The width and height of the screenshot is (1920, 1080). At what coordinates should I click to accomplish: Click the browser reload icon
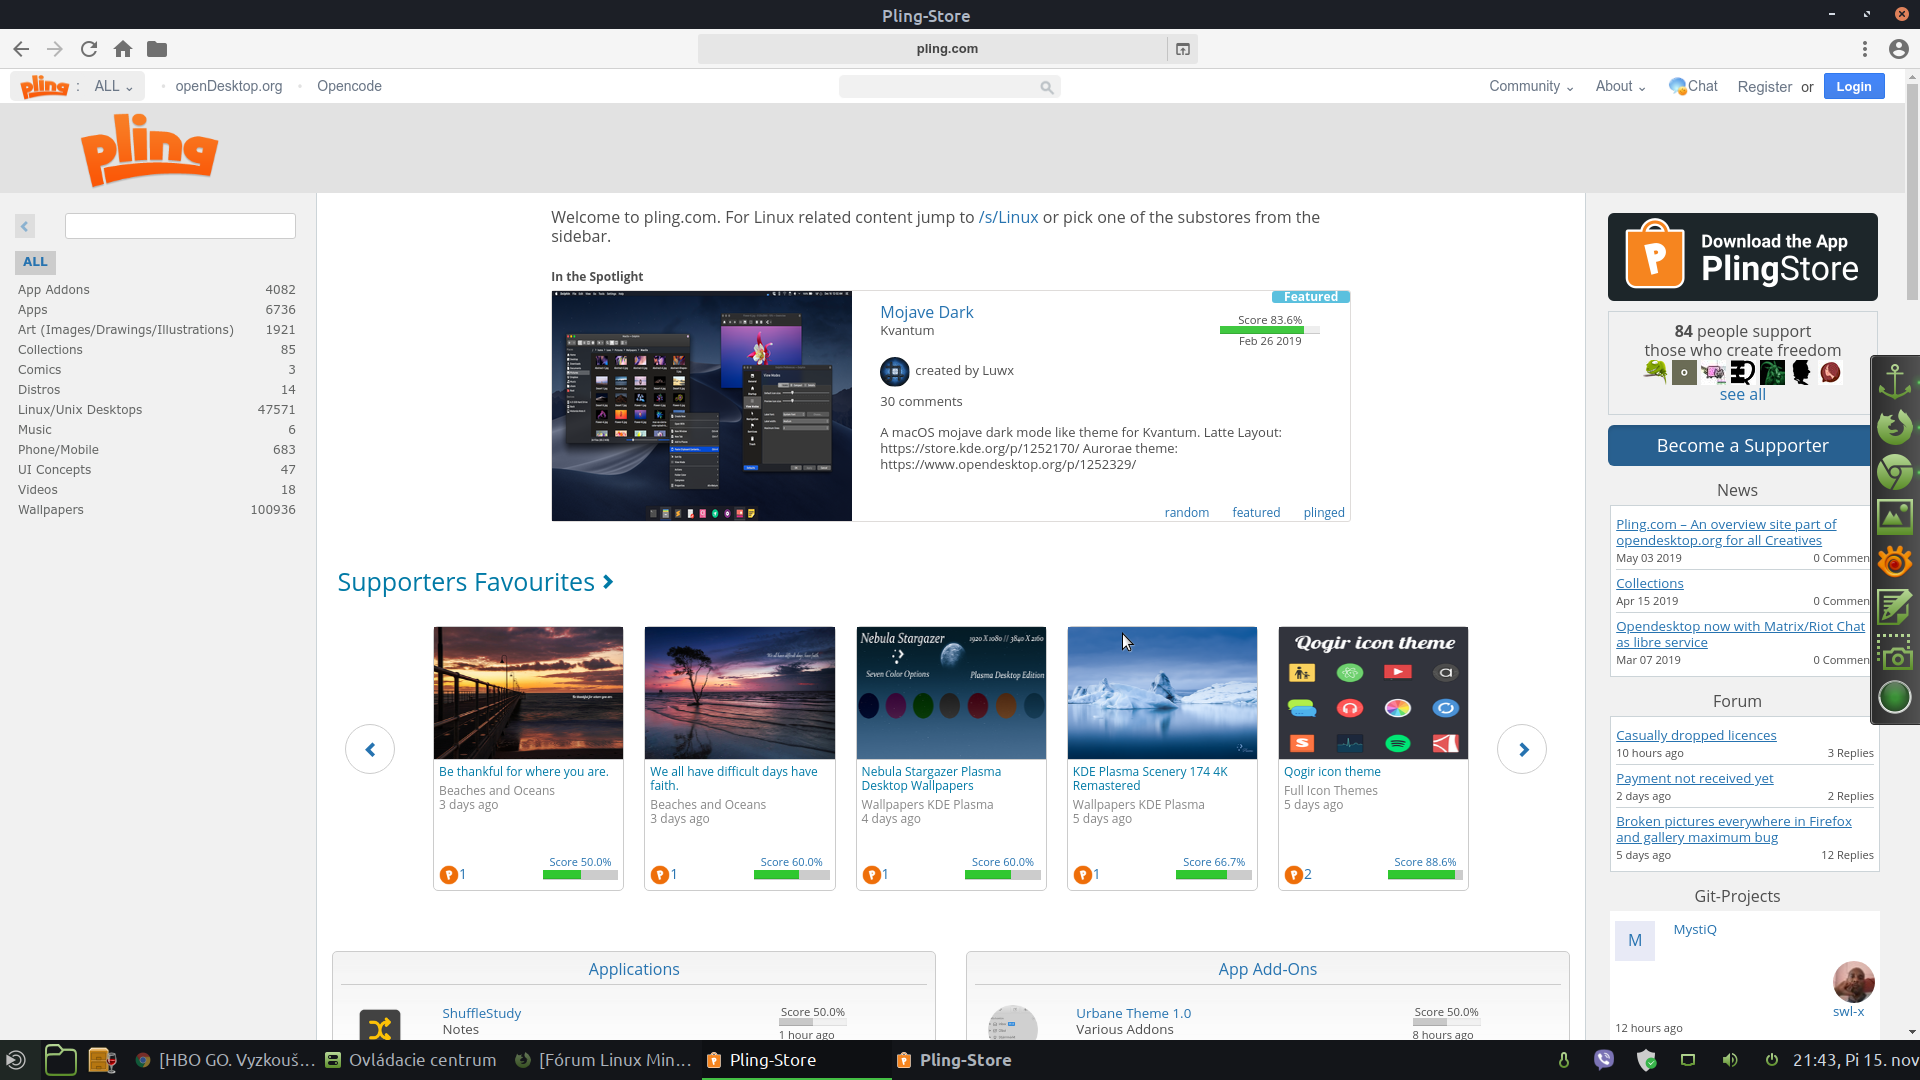(89, 49)
